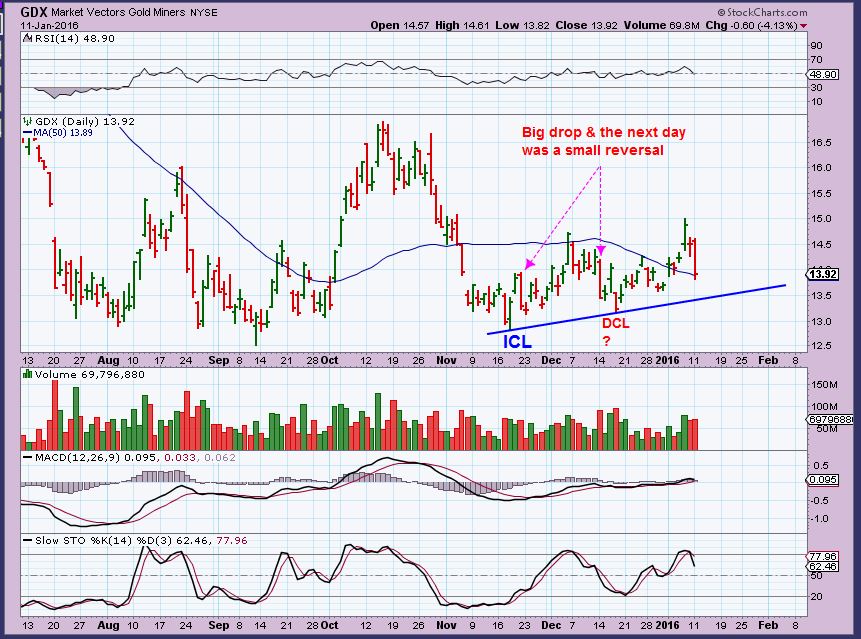Viewport: 861px width, 639px height.
Task: Click the 150M volume axis label
Action: pyautogui.click(x=825, y=385)
